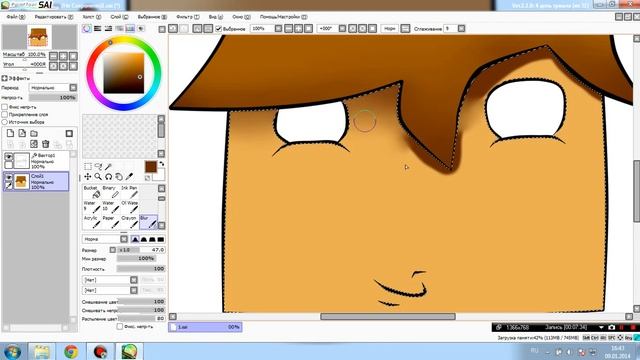
Task: Select the lasso selection tool
Action: point(98,167)
